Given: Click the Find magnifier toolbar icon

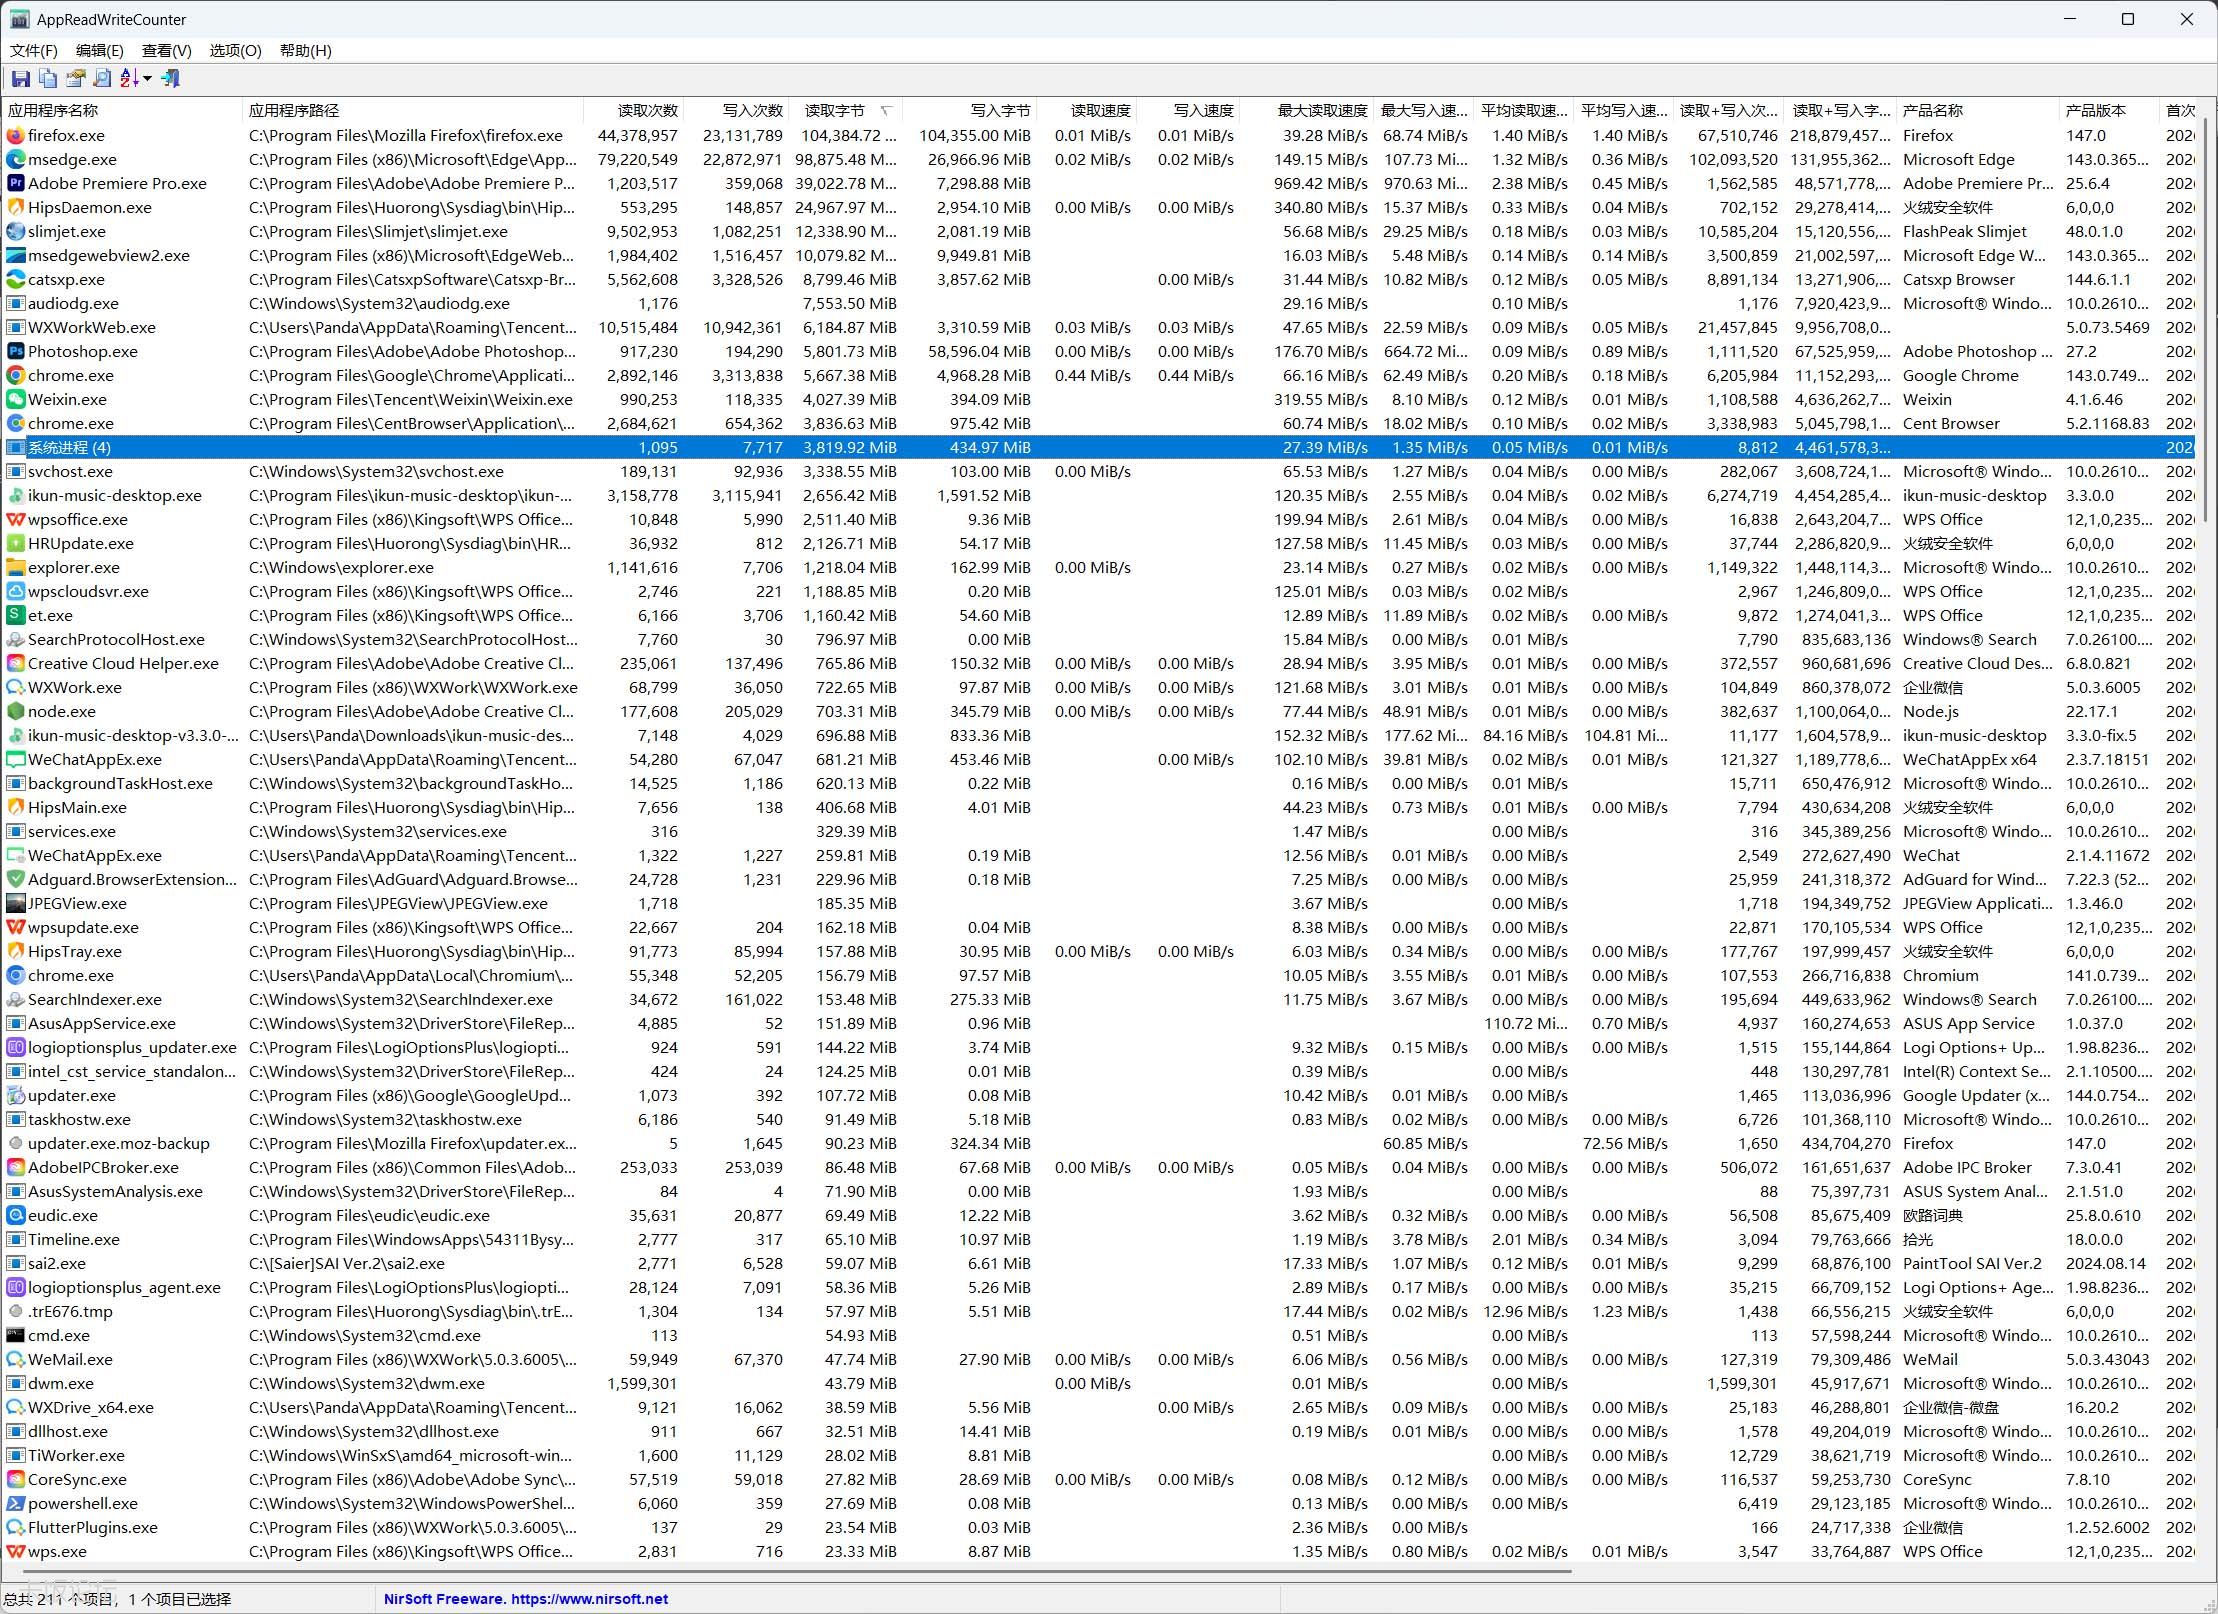Looking at the screenshot, I should pos(103,79).
